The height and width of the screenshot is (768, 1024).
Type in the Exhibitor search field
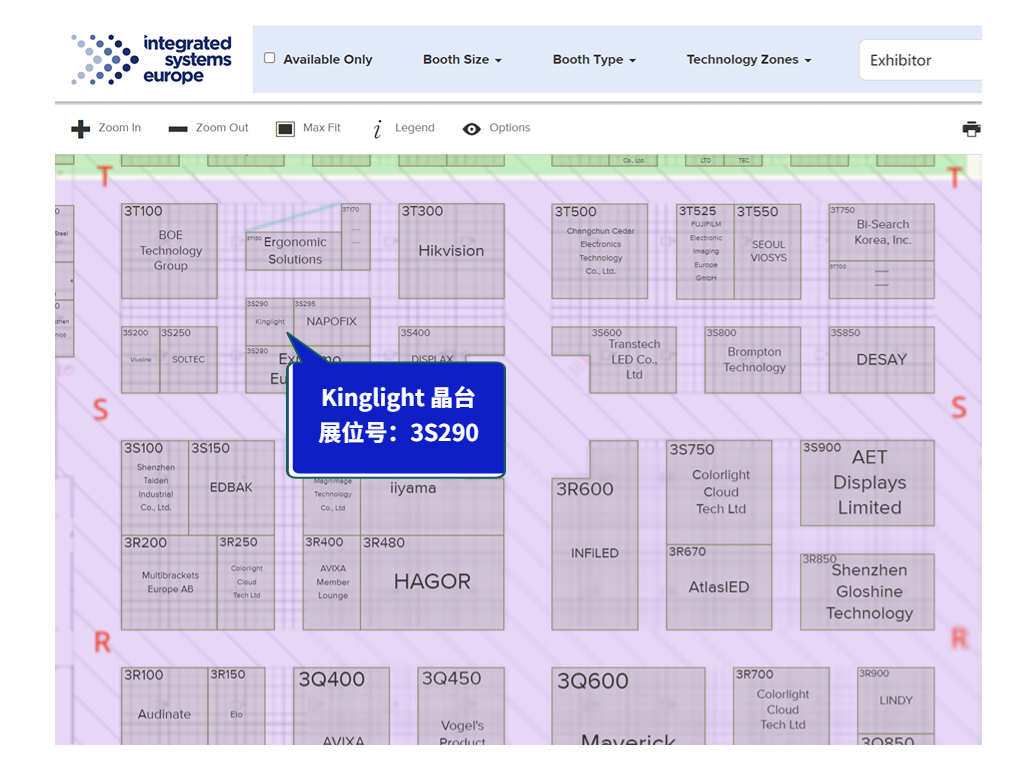tap(920, 60)
